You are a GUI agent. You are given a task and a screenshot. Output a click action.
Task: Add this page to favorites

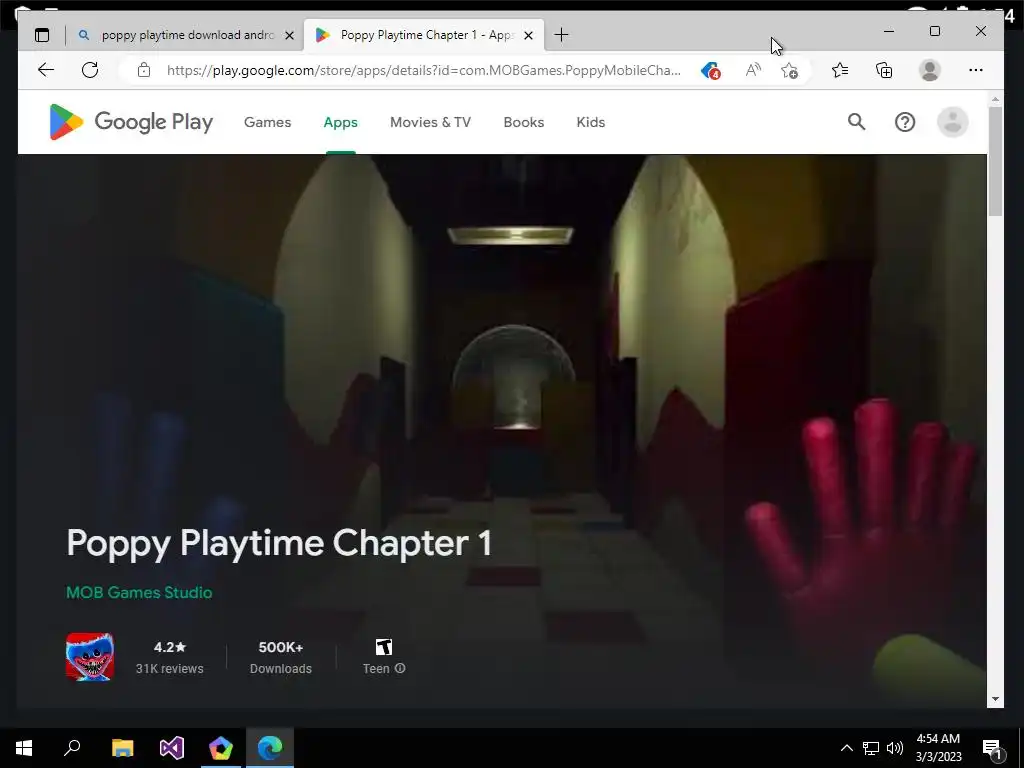point(790,71)
